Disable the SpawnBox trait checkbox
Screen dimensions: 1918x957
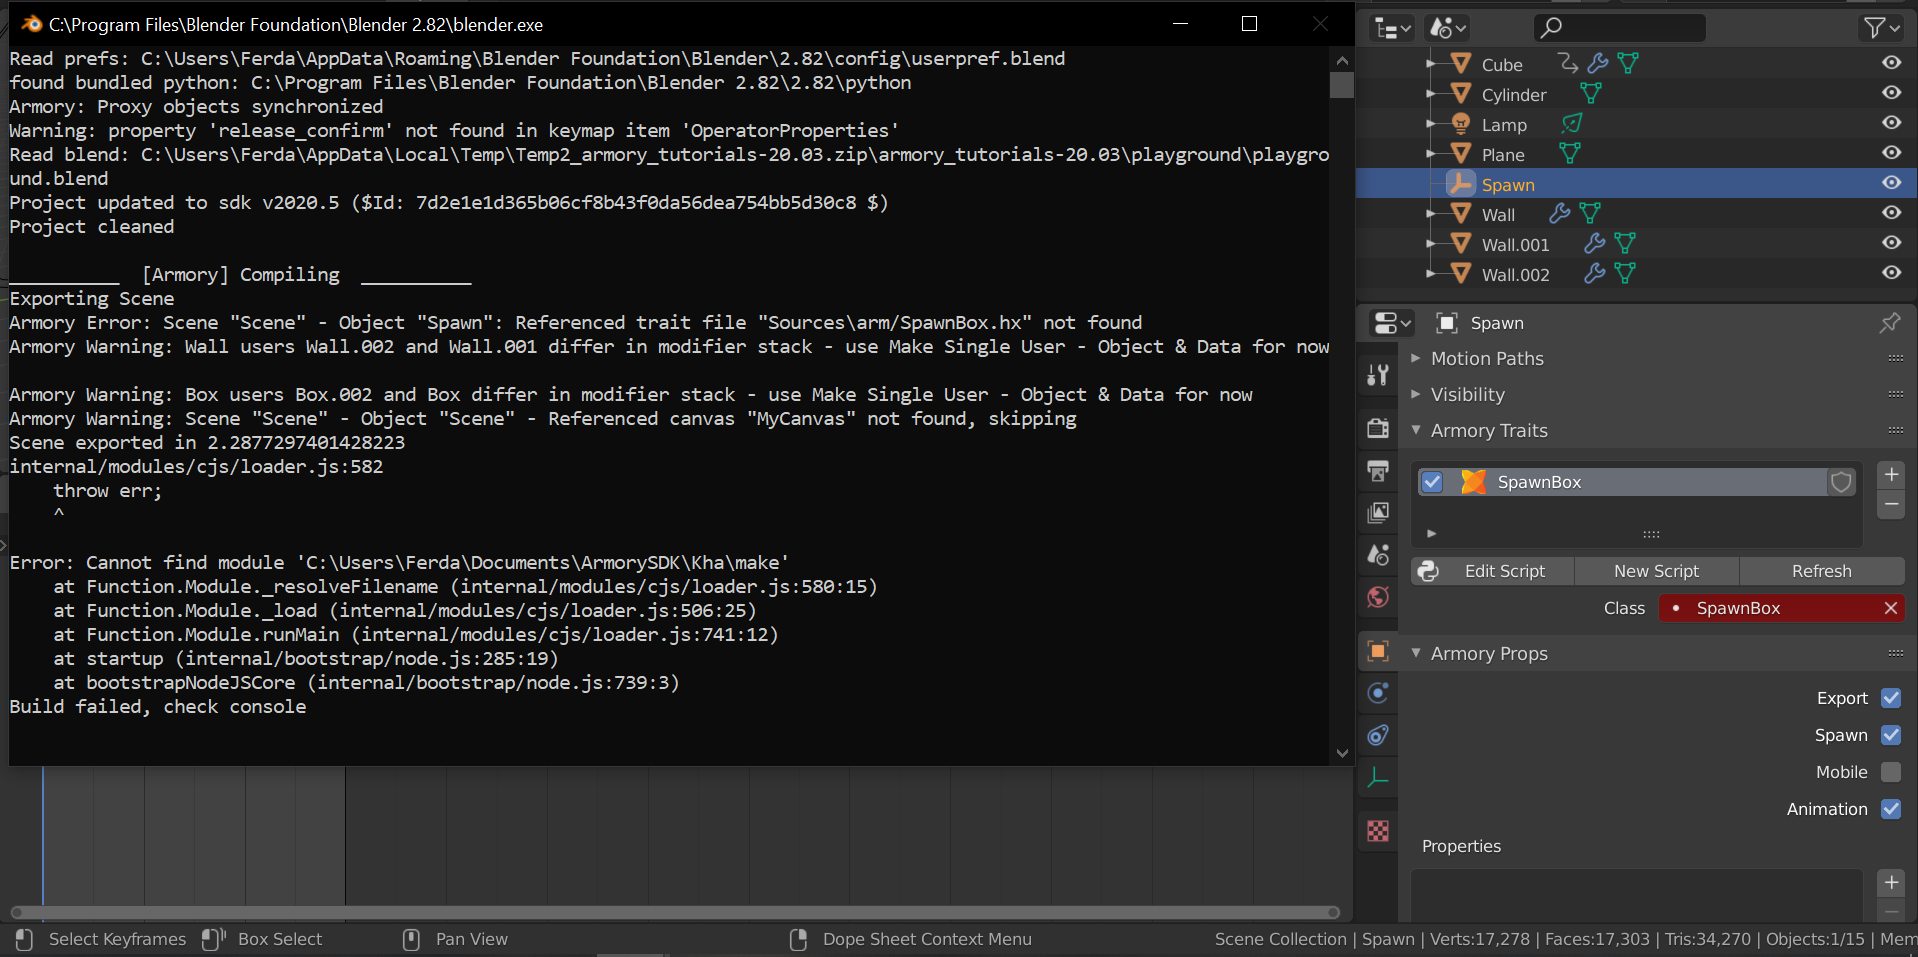pyautogui.click(x=1432, y=482)
